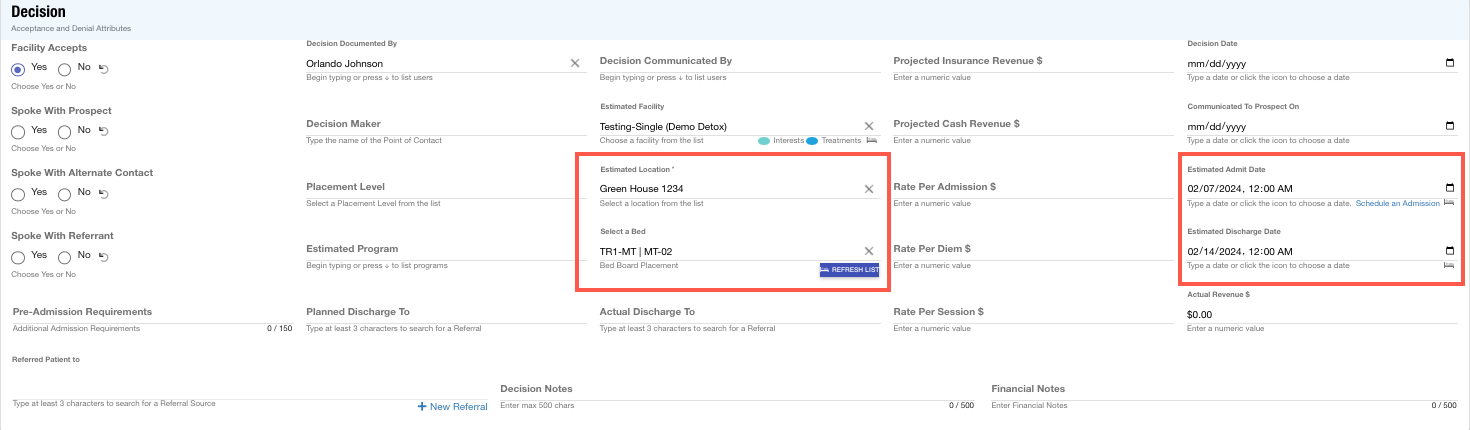Select Yes for Spoke With Prospect
This screenshot has height=430, width=1470.
click(18, 131)
